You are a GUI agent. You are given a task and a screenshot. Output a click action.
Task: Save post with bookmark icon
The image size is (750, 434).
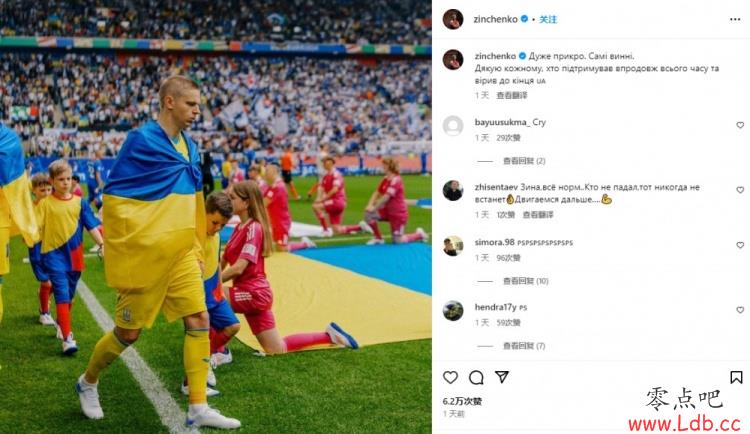pyautogui.click(x=736, y=378)
